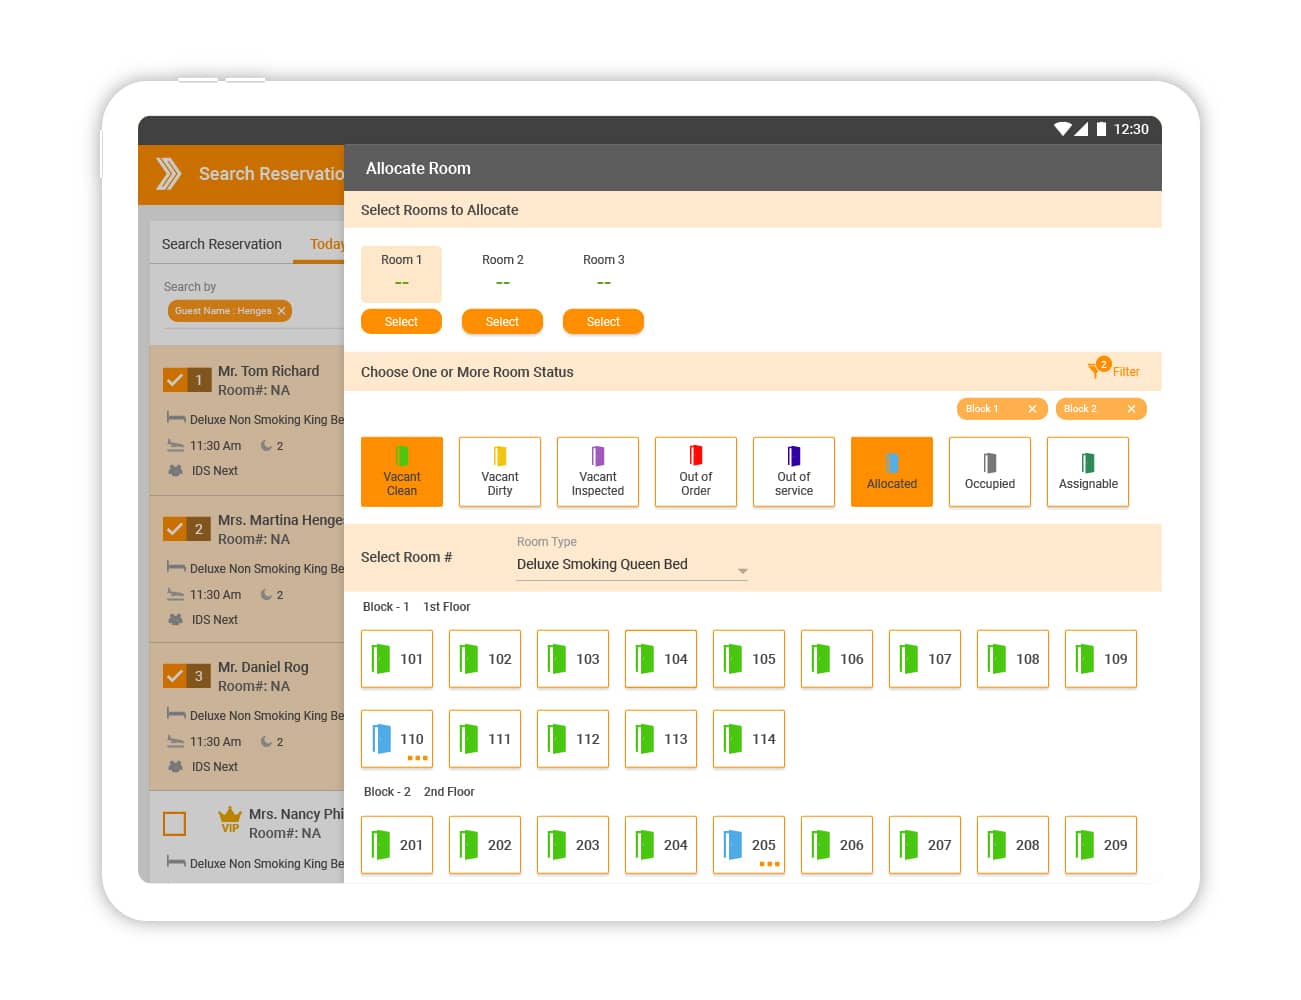Pick room 109
This screenshot has width=1301, height=1000.
pyautogui.click(x=1101, y=659)
